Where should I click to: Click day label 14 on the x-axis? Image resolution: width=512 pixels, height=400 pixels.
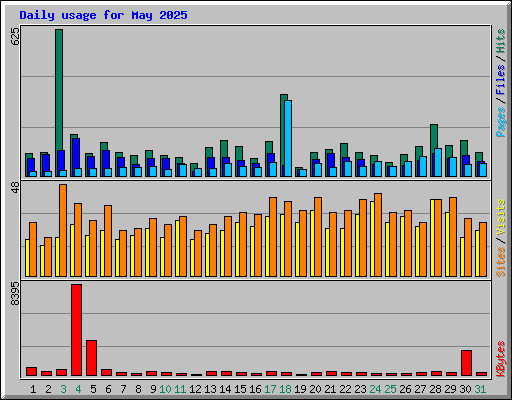click(225, 389)
